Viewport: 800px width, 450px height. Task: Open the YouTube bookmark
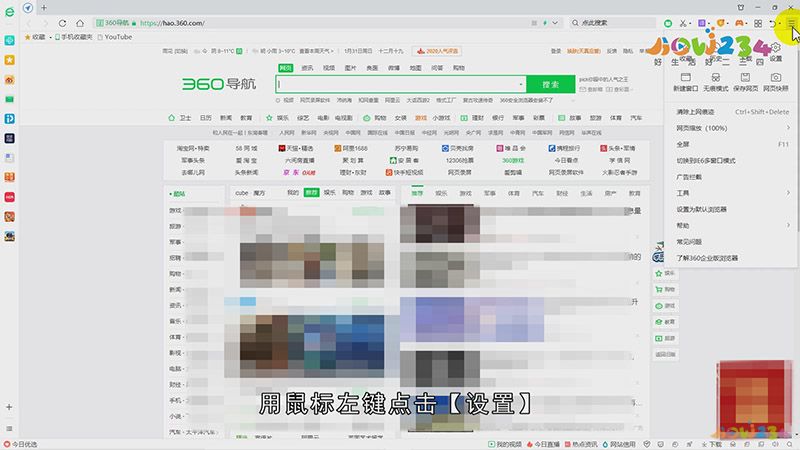tap(115, 37)
